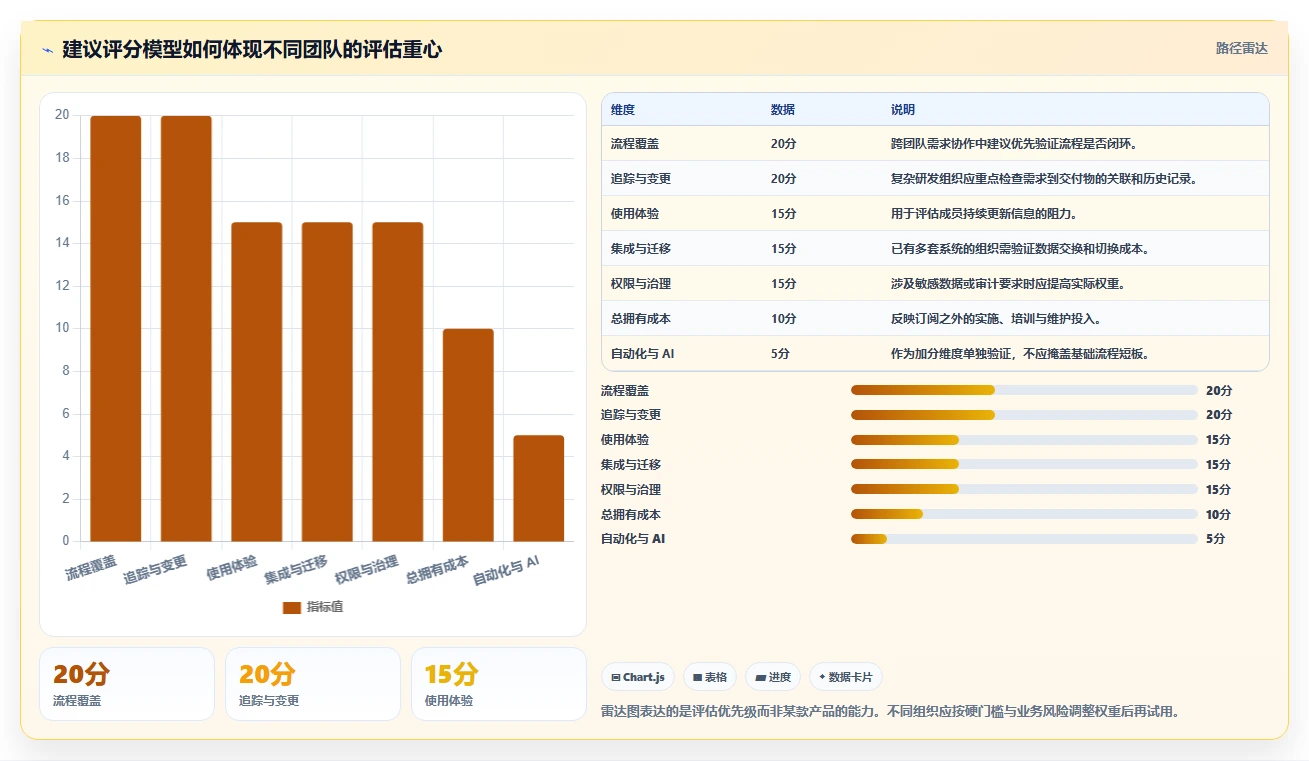Click the 集成与迁移 bar in chart

click(x=327, y=382)
